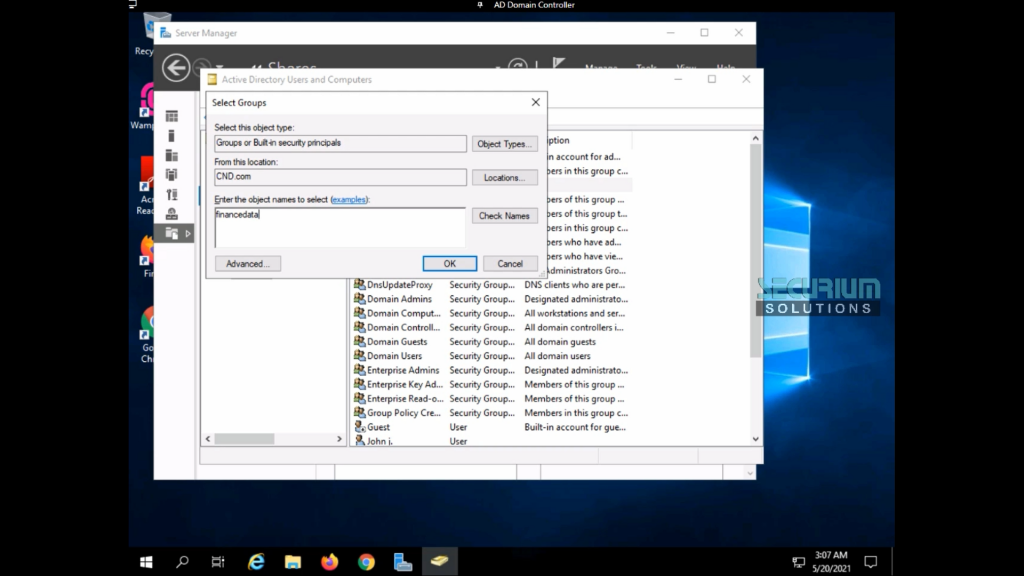Select the Enterprise Read-o... group icon
Viewport: 1024px width, 576px height.
(359, 398)
